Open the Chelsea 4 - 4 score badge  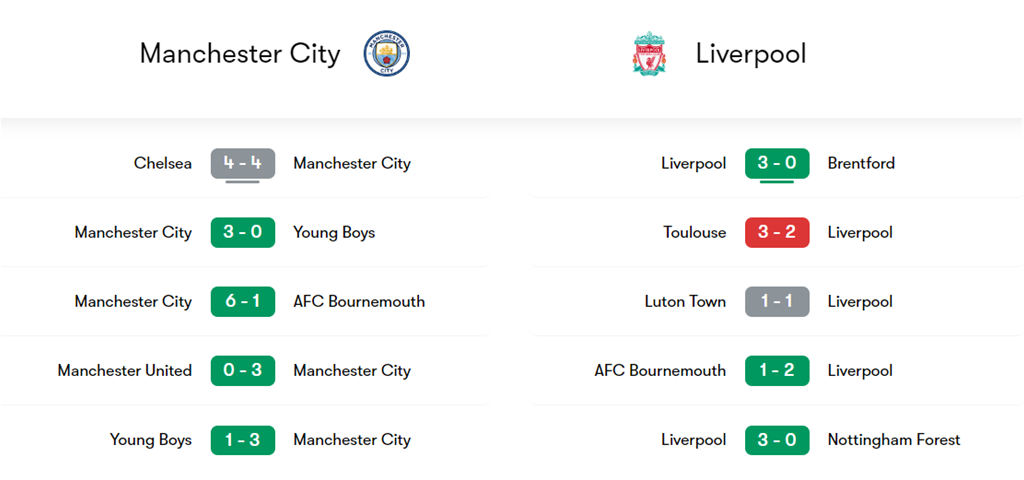(x=242, y=163)
